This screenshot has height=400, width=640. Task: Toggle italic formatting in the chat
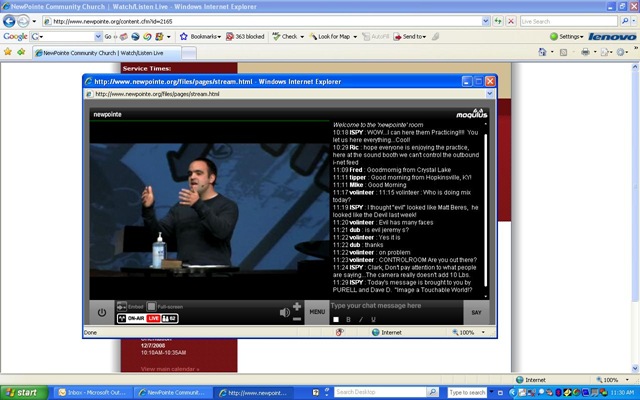click(360, 320)
